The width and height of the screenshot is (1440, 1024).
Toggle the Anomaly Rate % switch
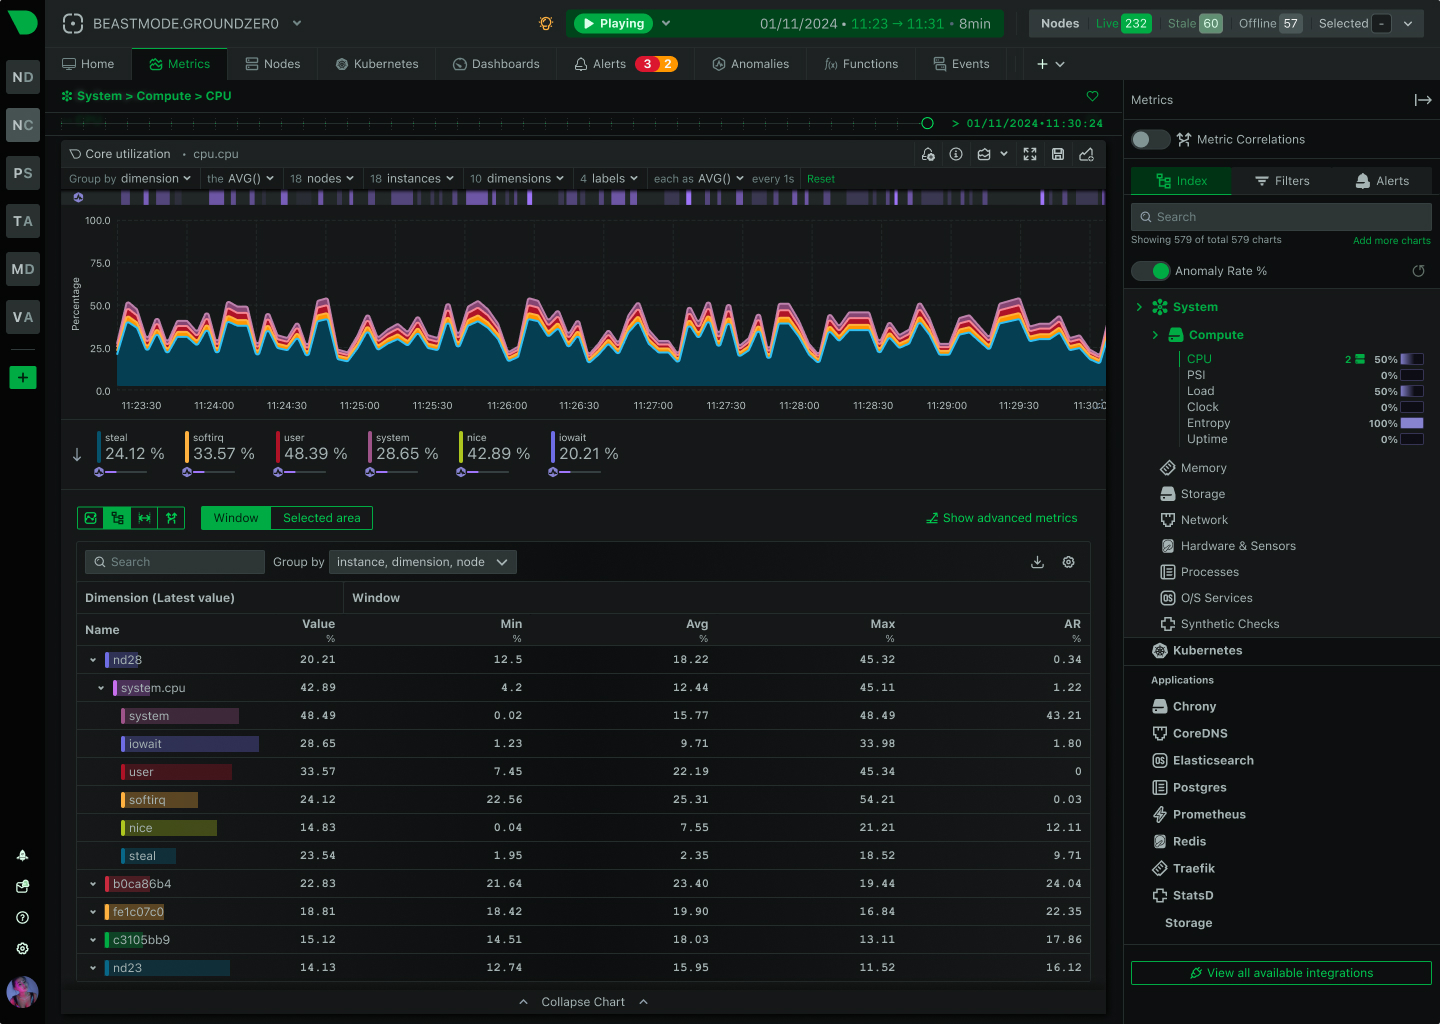[1151, 271]
